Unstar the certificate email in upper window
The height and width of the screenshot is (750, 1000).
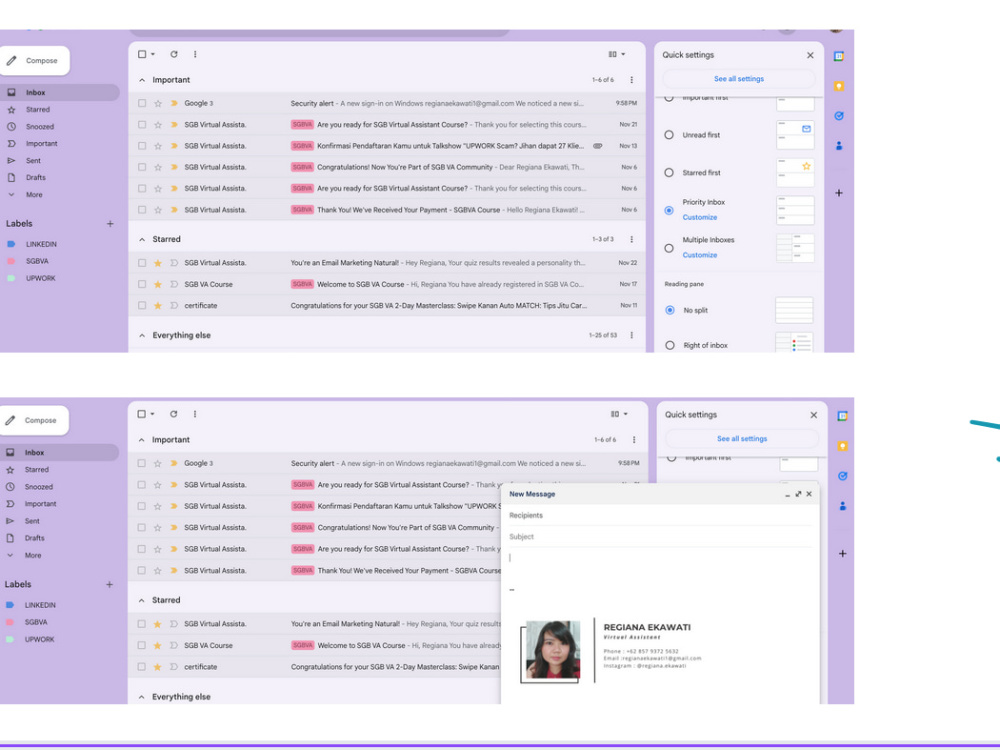click(x=158, y=305)
